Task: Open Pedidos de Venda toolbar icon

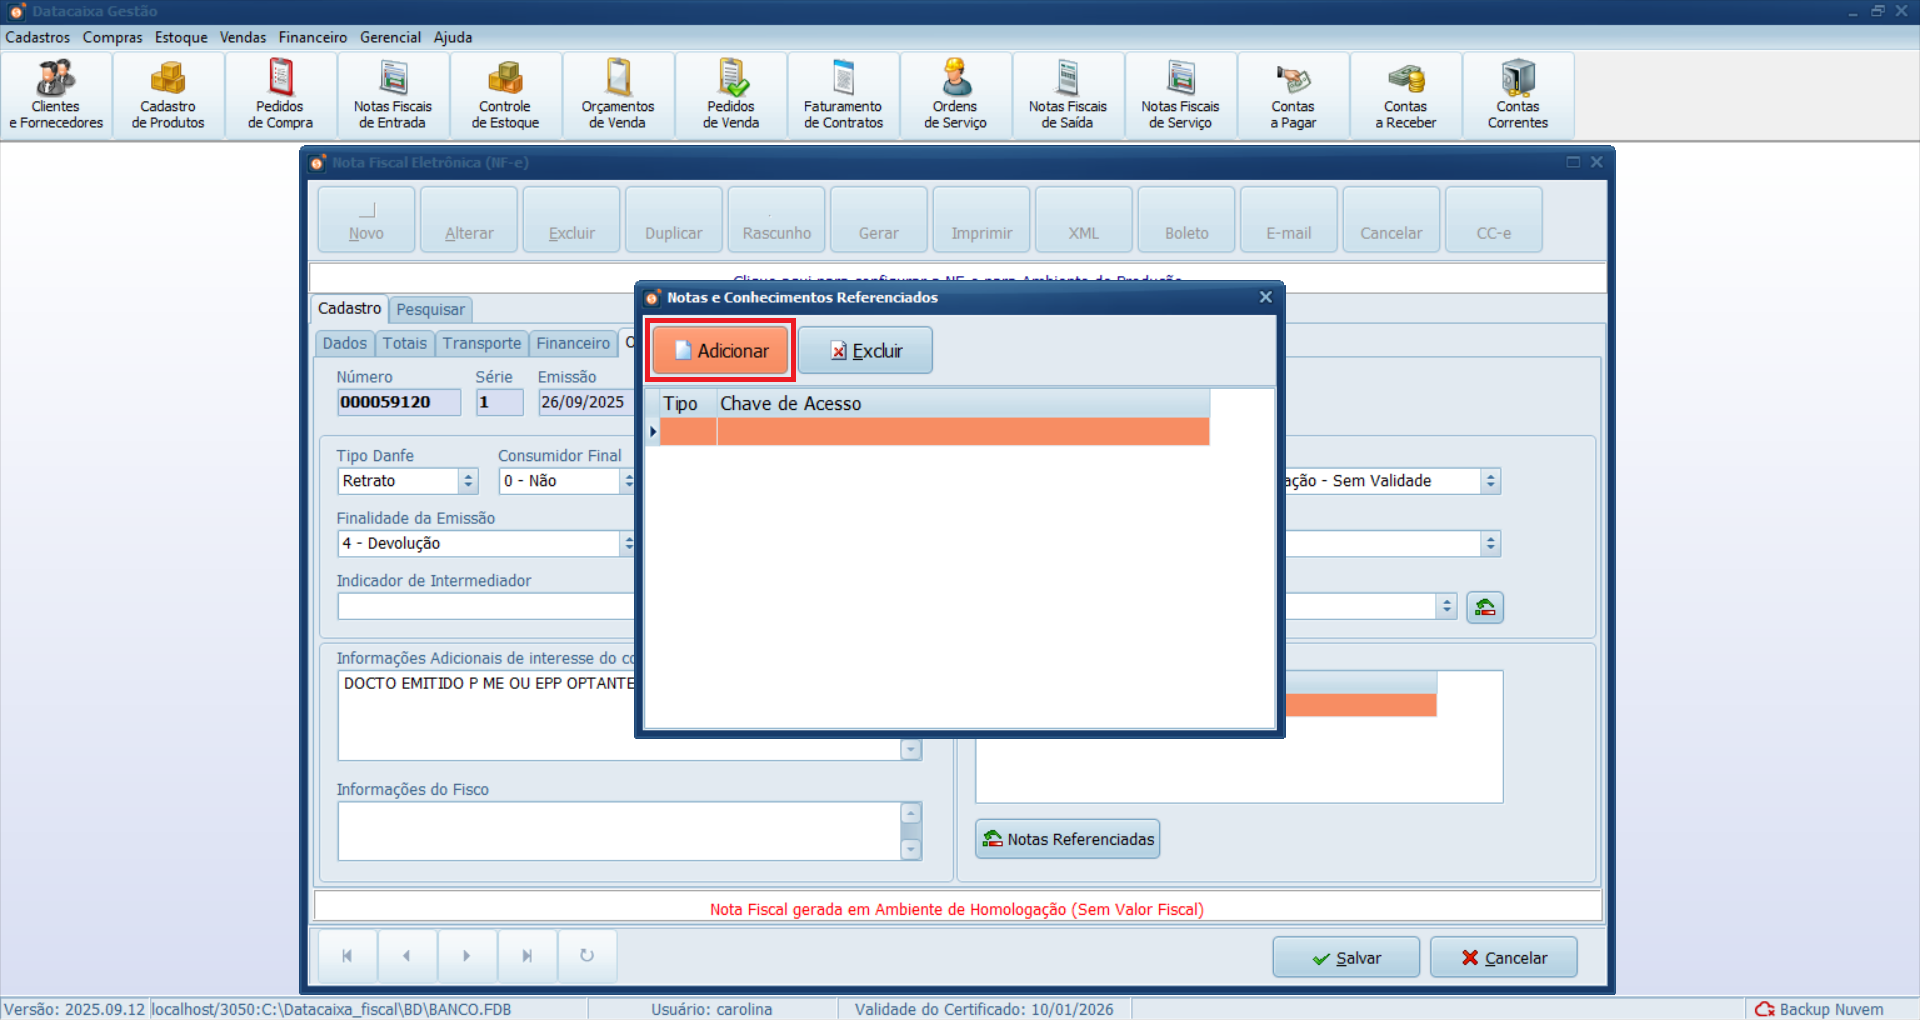Action: 731,96
